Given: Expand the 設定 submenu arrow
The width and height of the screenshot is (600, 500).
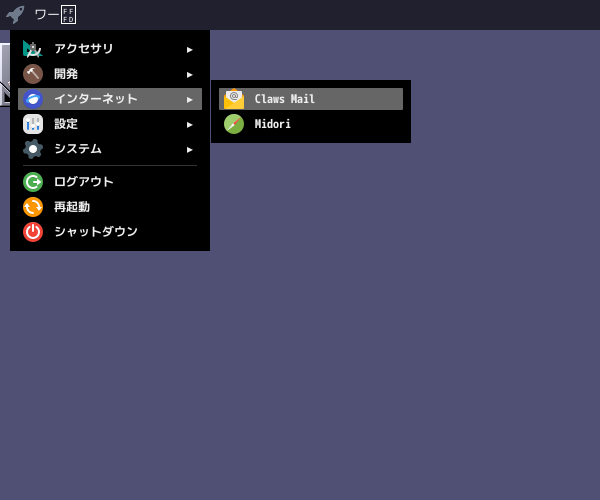Looking at the screenshot, I should coord(189,125).
